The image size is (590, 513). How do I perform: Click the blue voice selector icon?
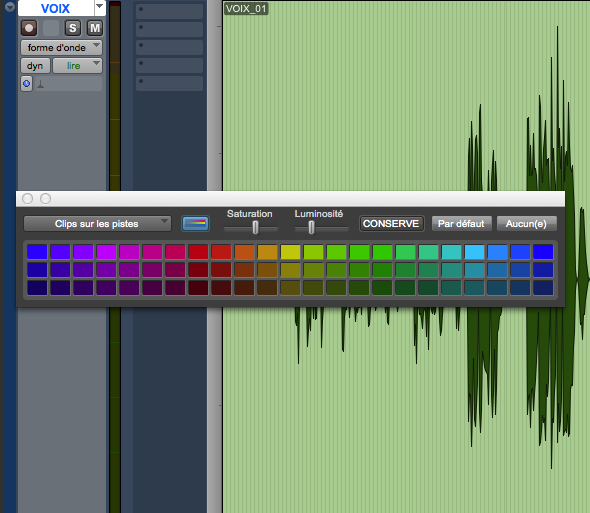(26, 84)
